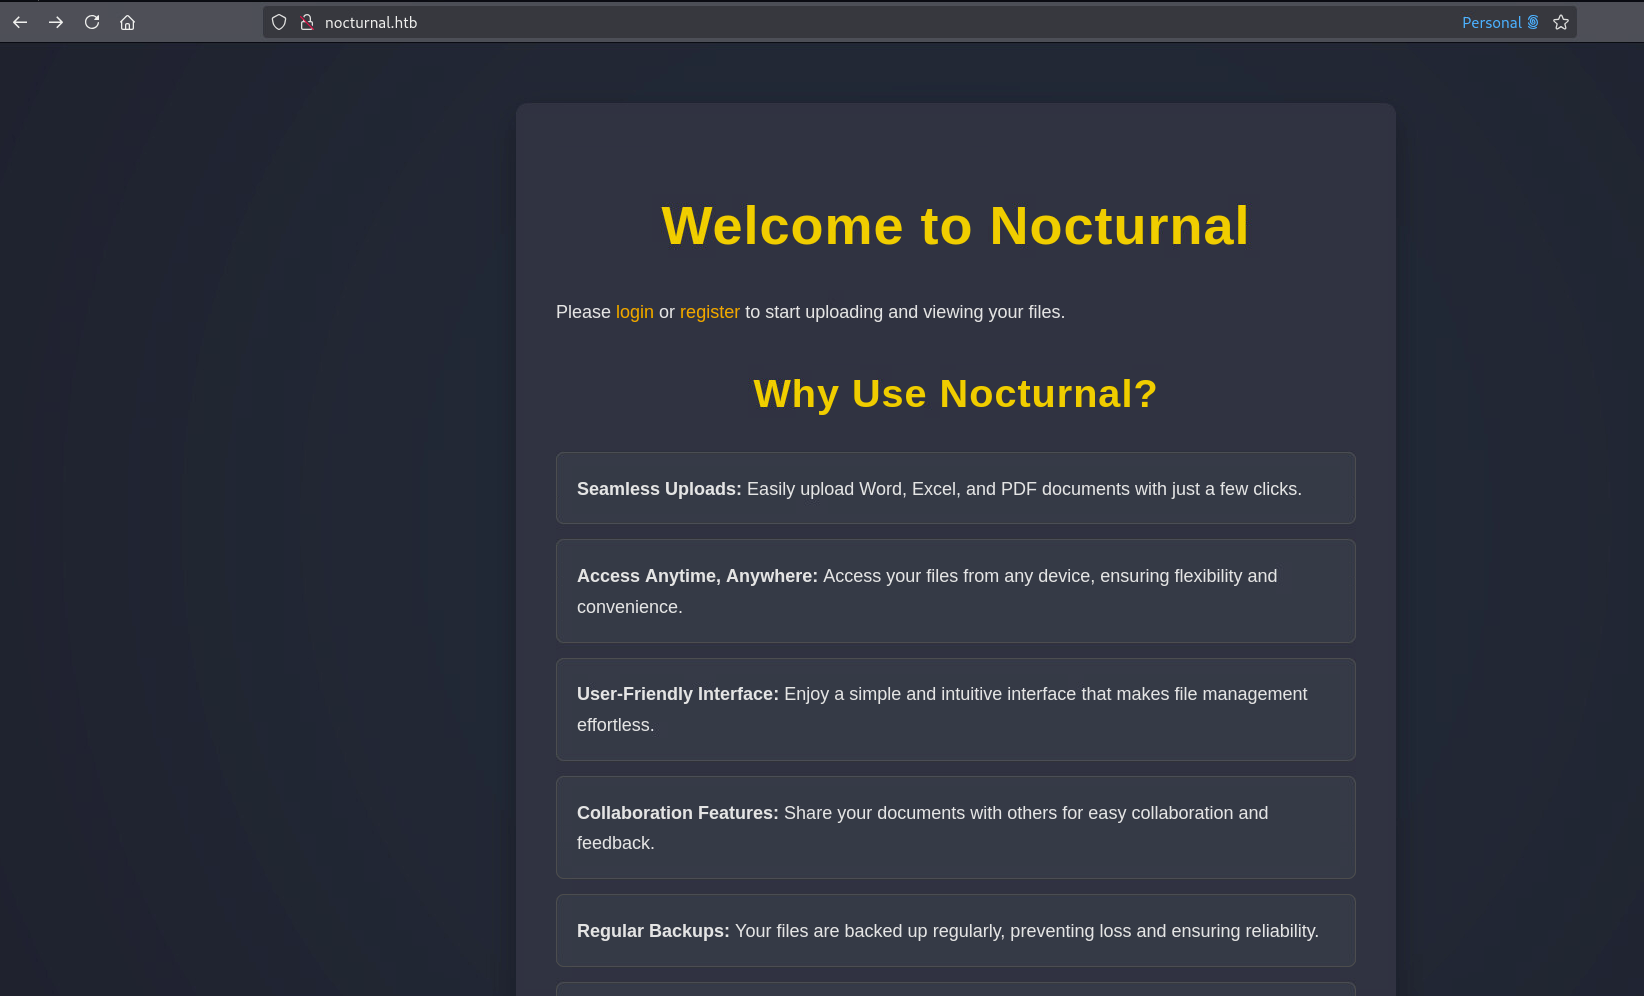Screen dimensions: 1644x996
Task: Reload the nocturnal.htb page
Action: tap(92, 22)
